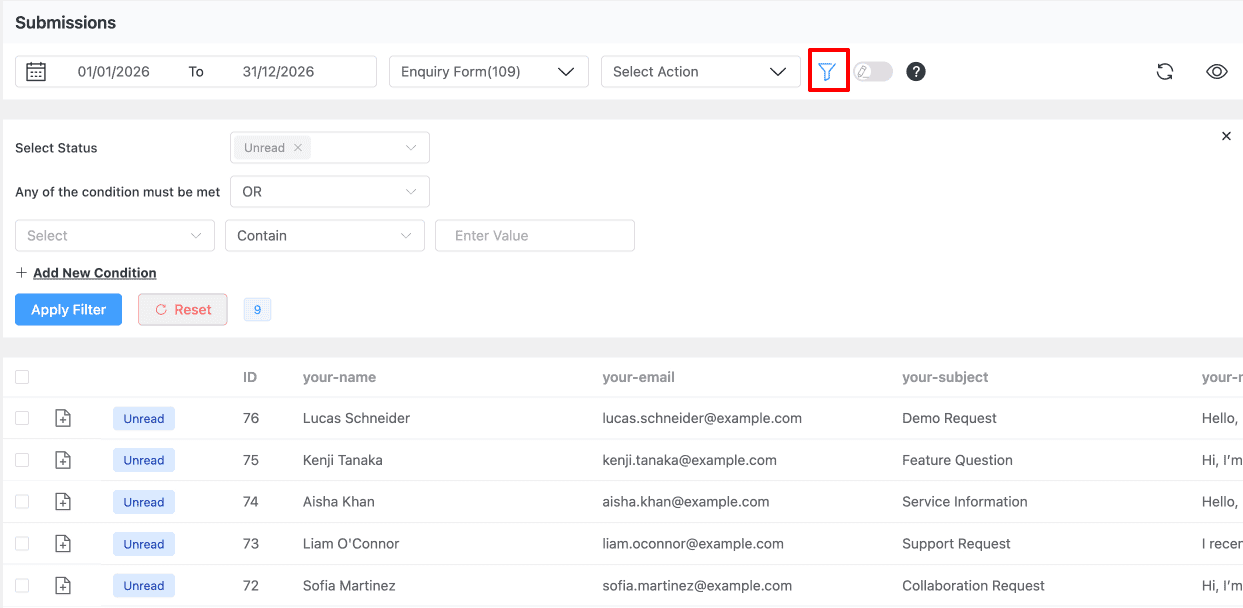Click the Support Request subject cell
Screen dimensions: 1243x608
pyautogui.click(x=957, y=544)
